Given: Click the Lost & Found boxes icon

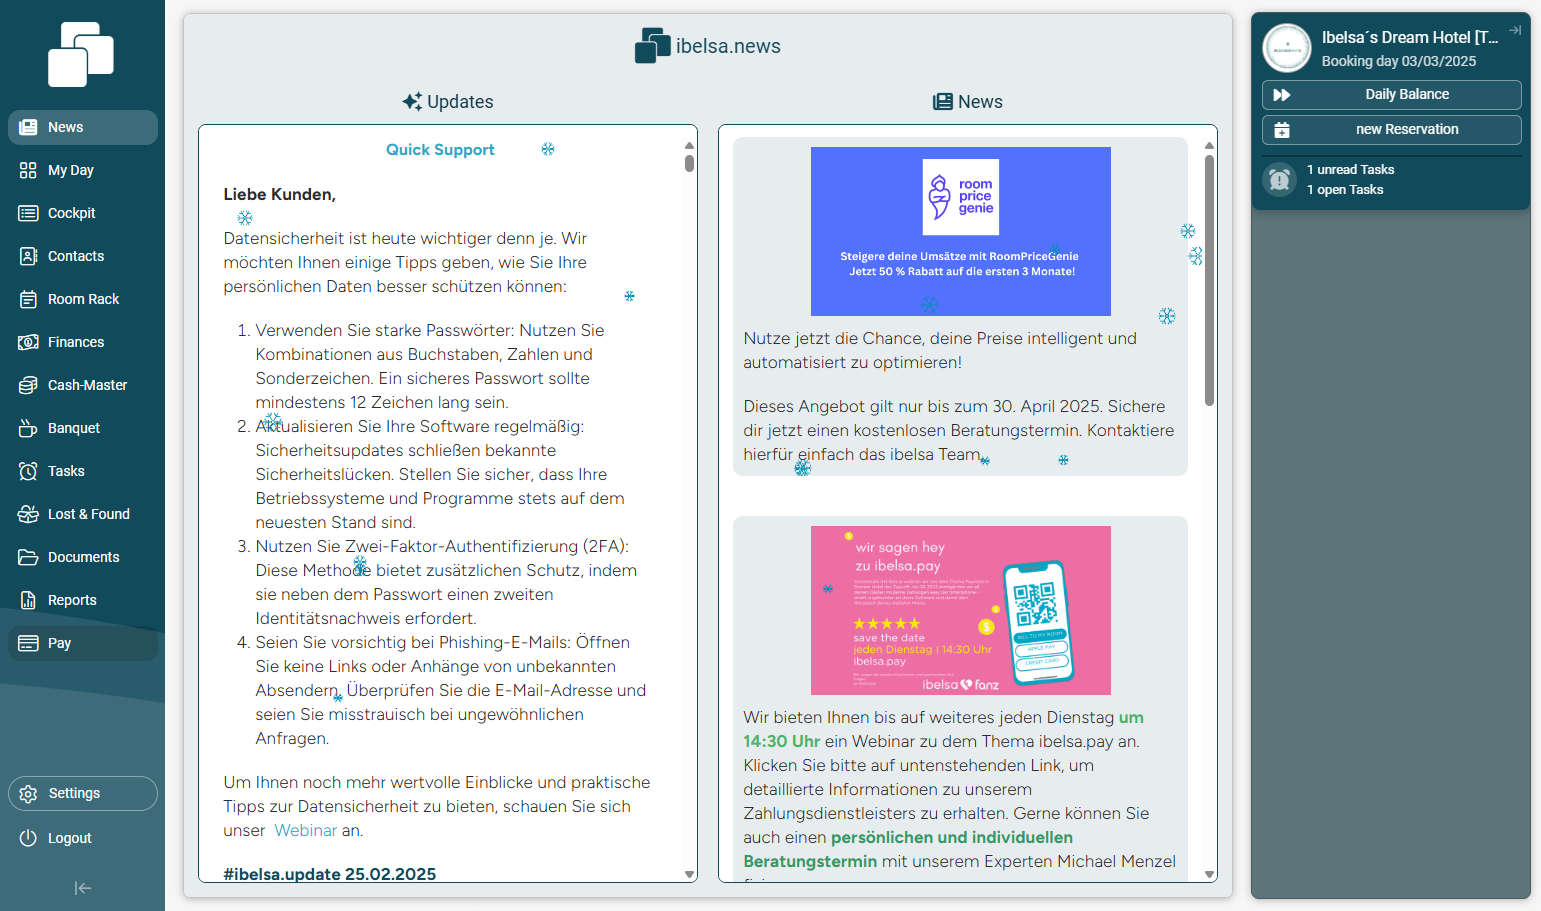Looking at the screenshot, I should 28,514.
